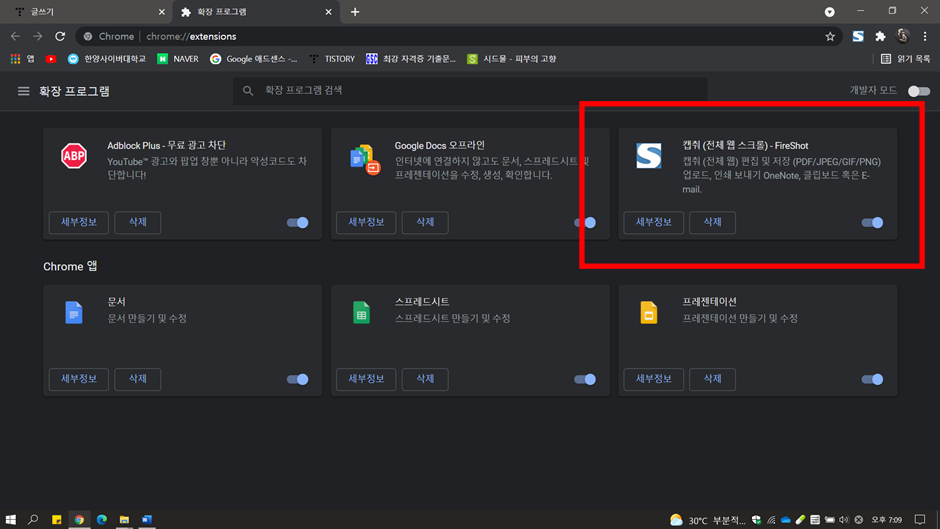This screenshot has width=940, height=529.
Task: Turn off the 프레젠테이션 app toggle
Action: [x=872, y=379]
